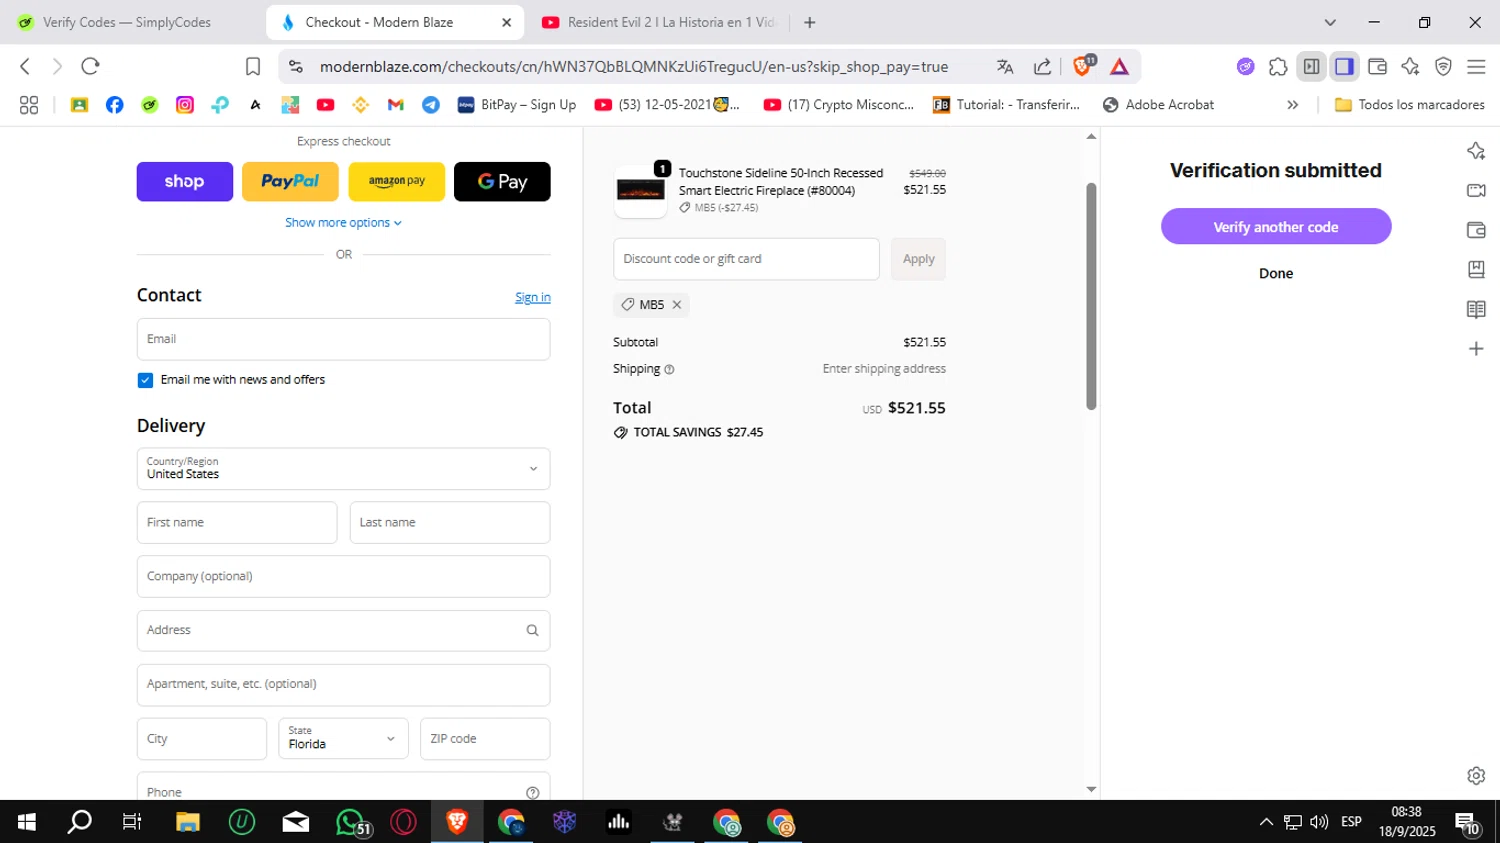Open Adobe Acrobat bookmark

[1158, 105]
